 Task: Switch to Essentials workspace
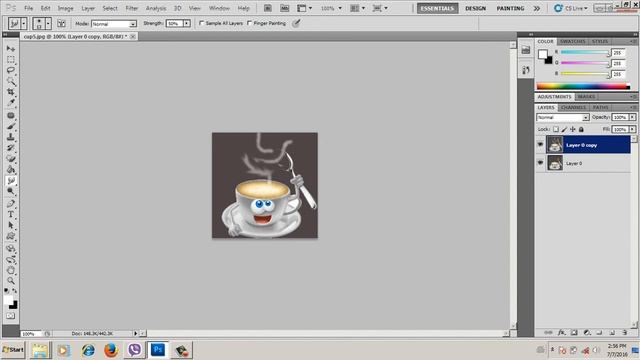click(x=437, y=8)
